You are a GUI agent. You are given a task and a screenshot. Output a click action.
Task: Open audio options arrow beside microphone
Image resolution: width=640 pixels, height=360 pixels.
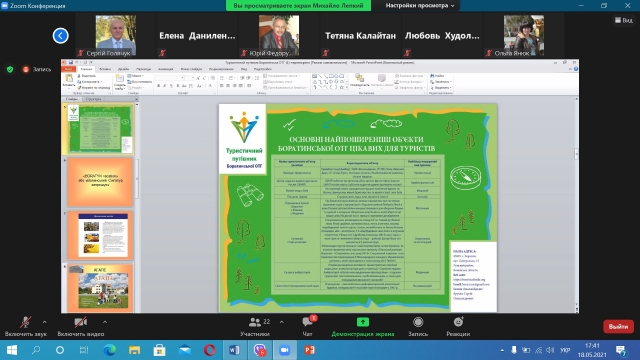point(44,322)
